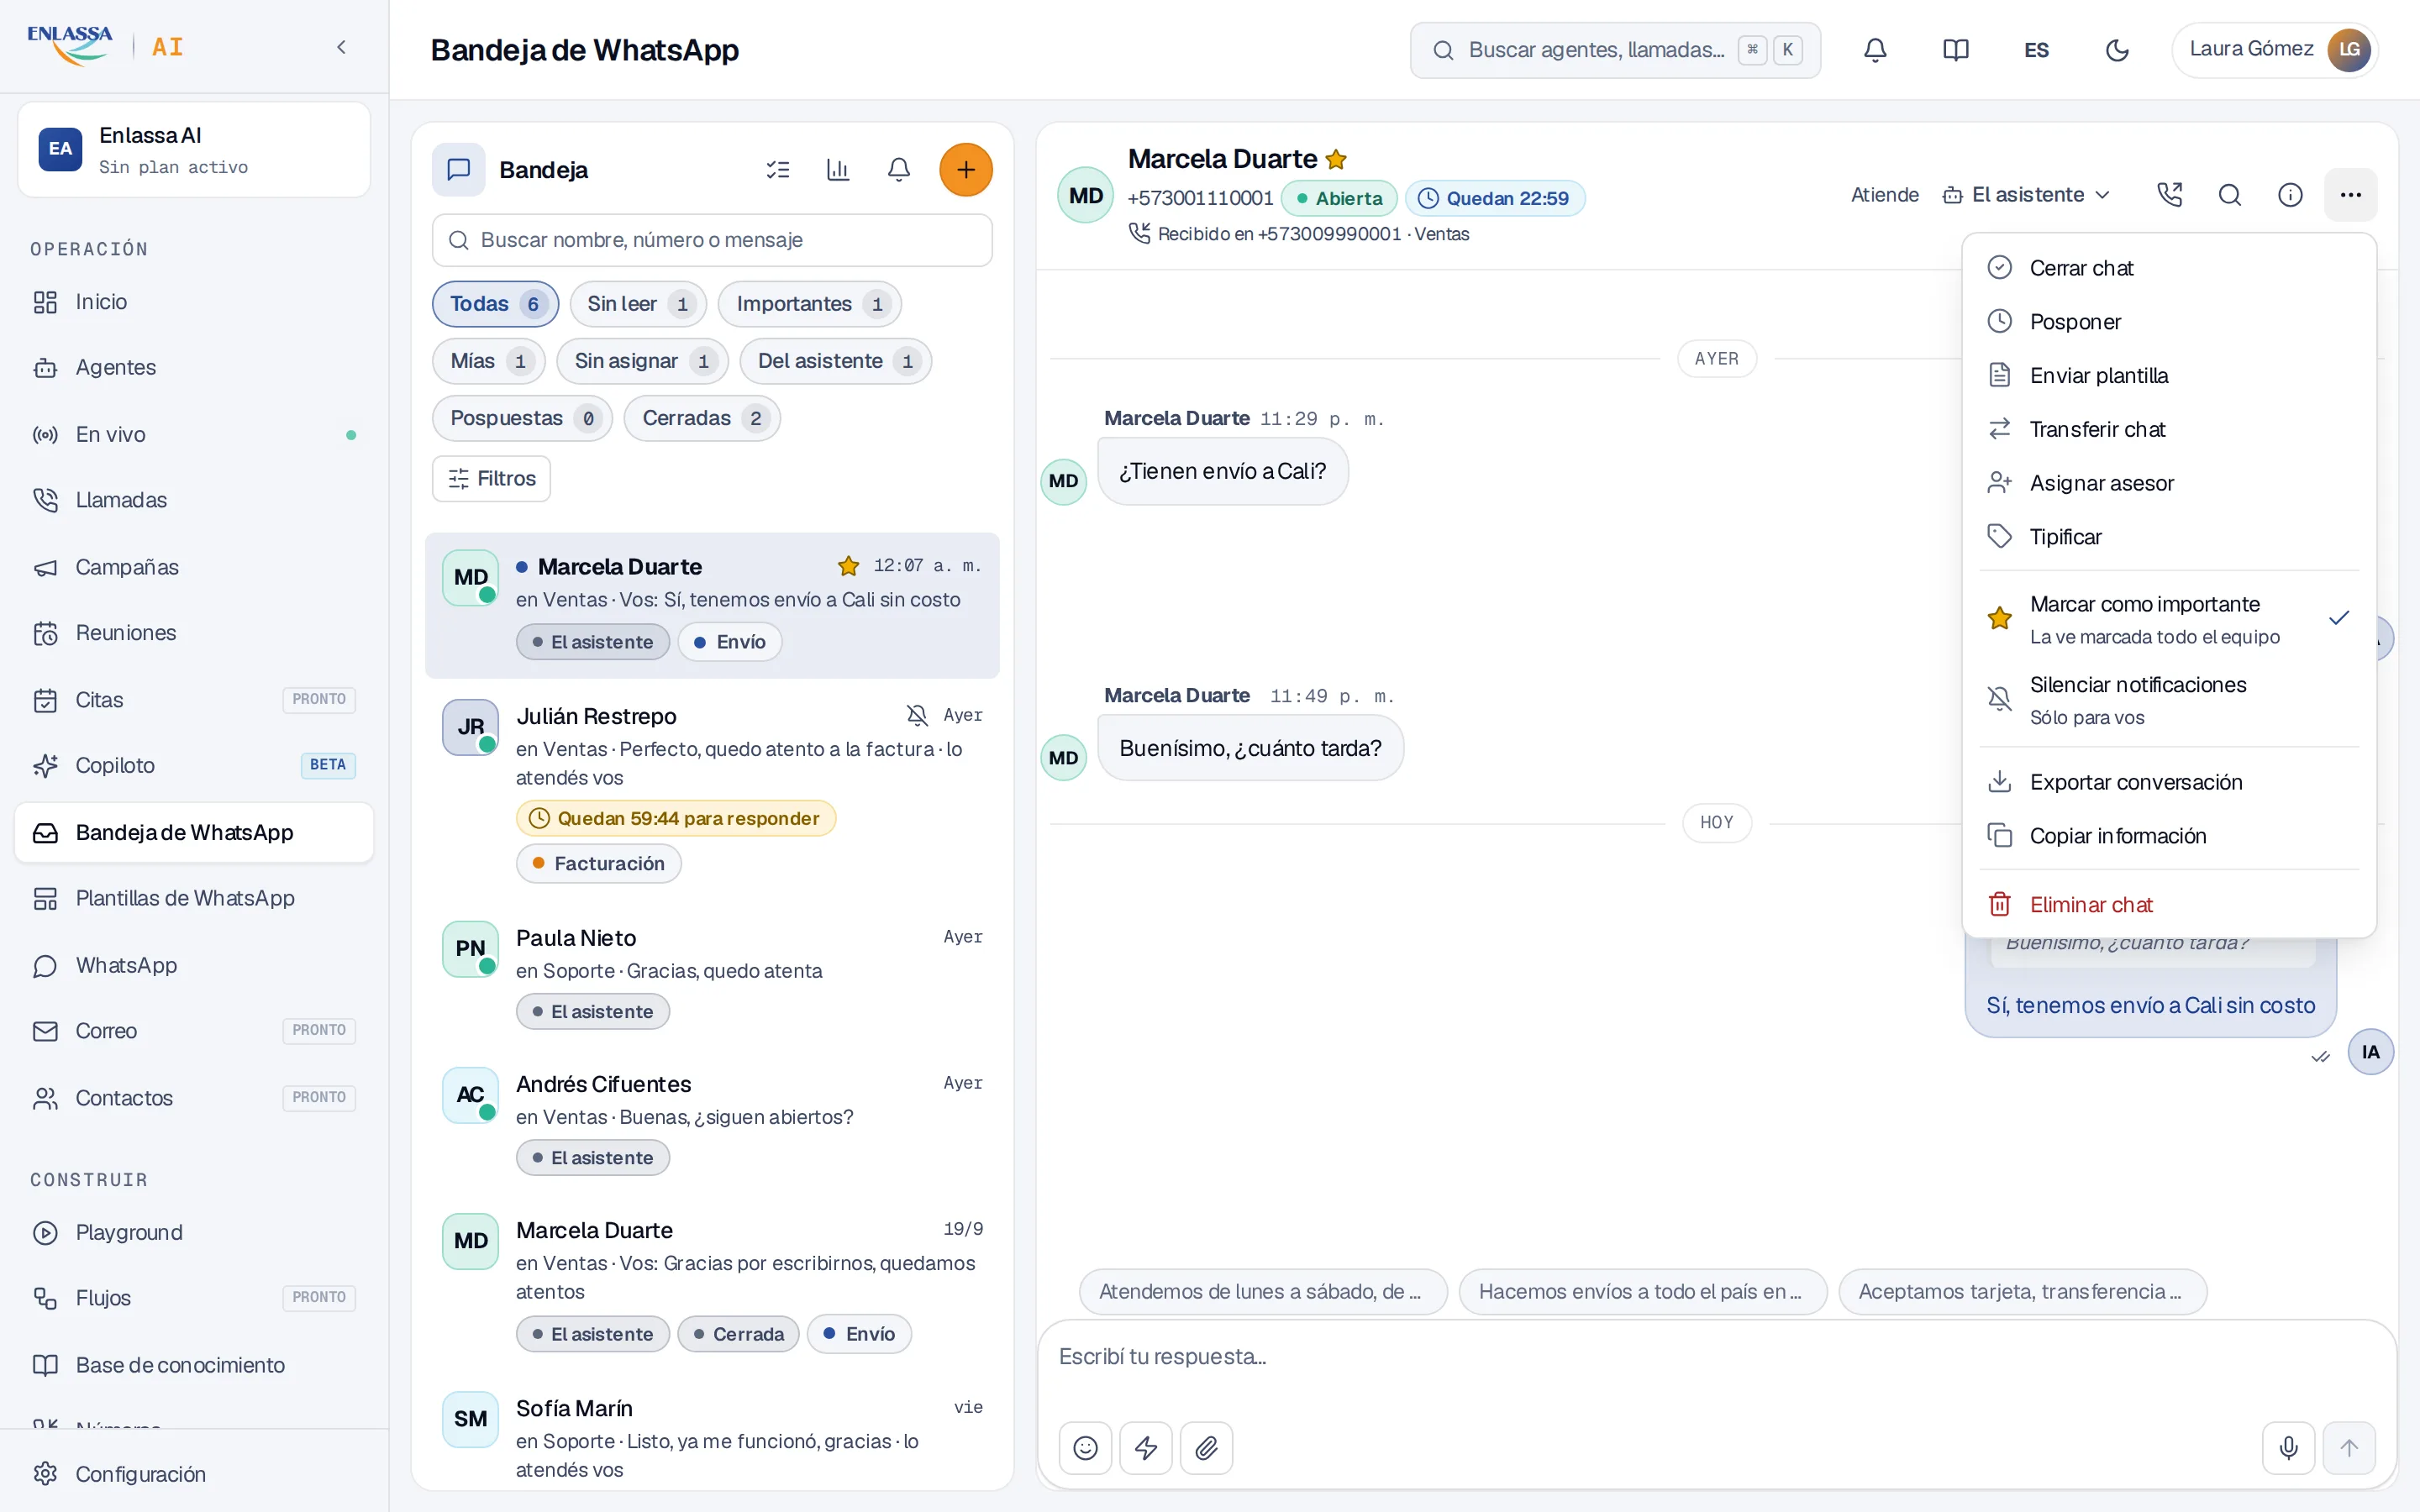Toggle Silenciar notificaciones for this chat

[2169, 700]
